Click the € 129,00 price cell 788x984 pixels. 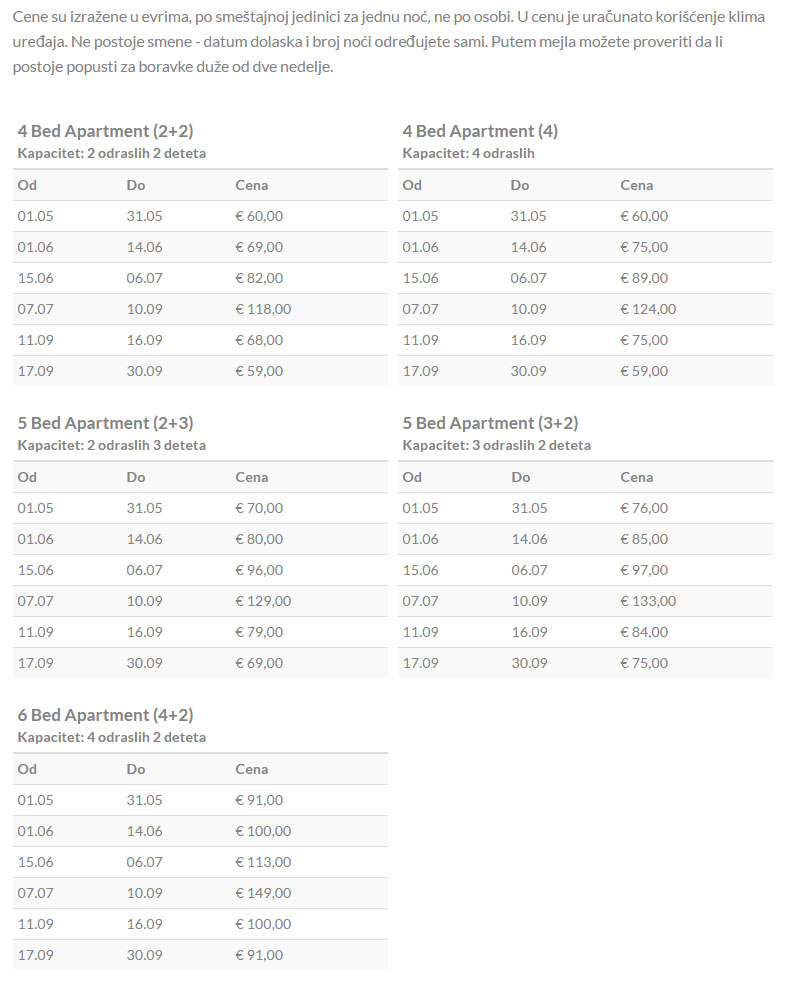point(263,601)
